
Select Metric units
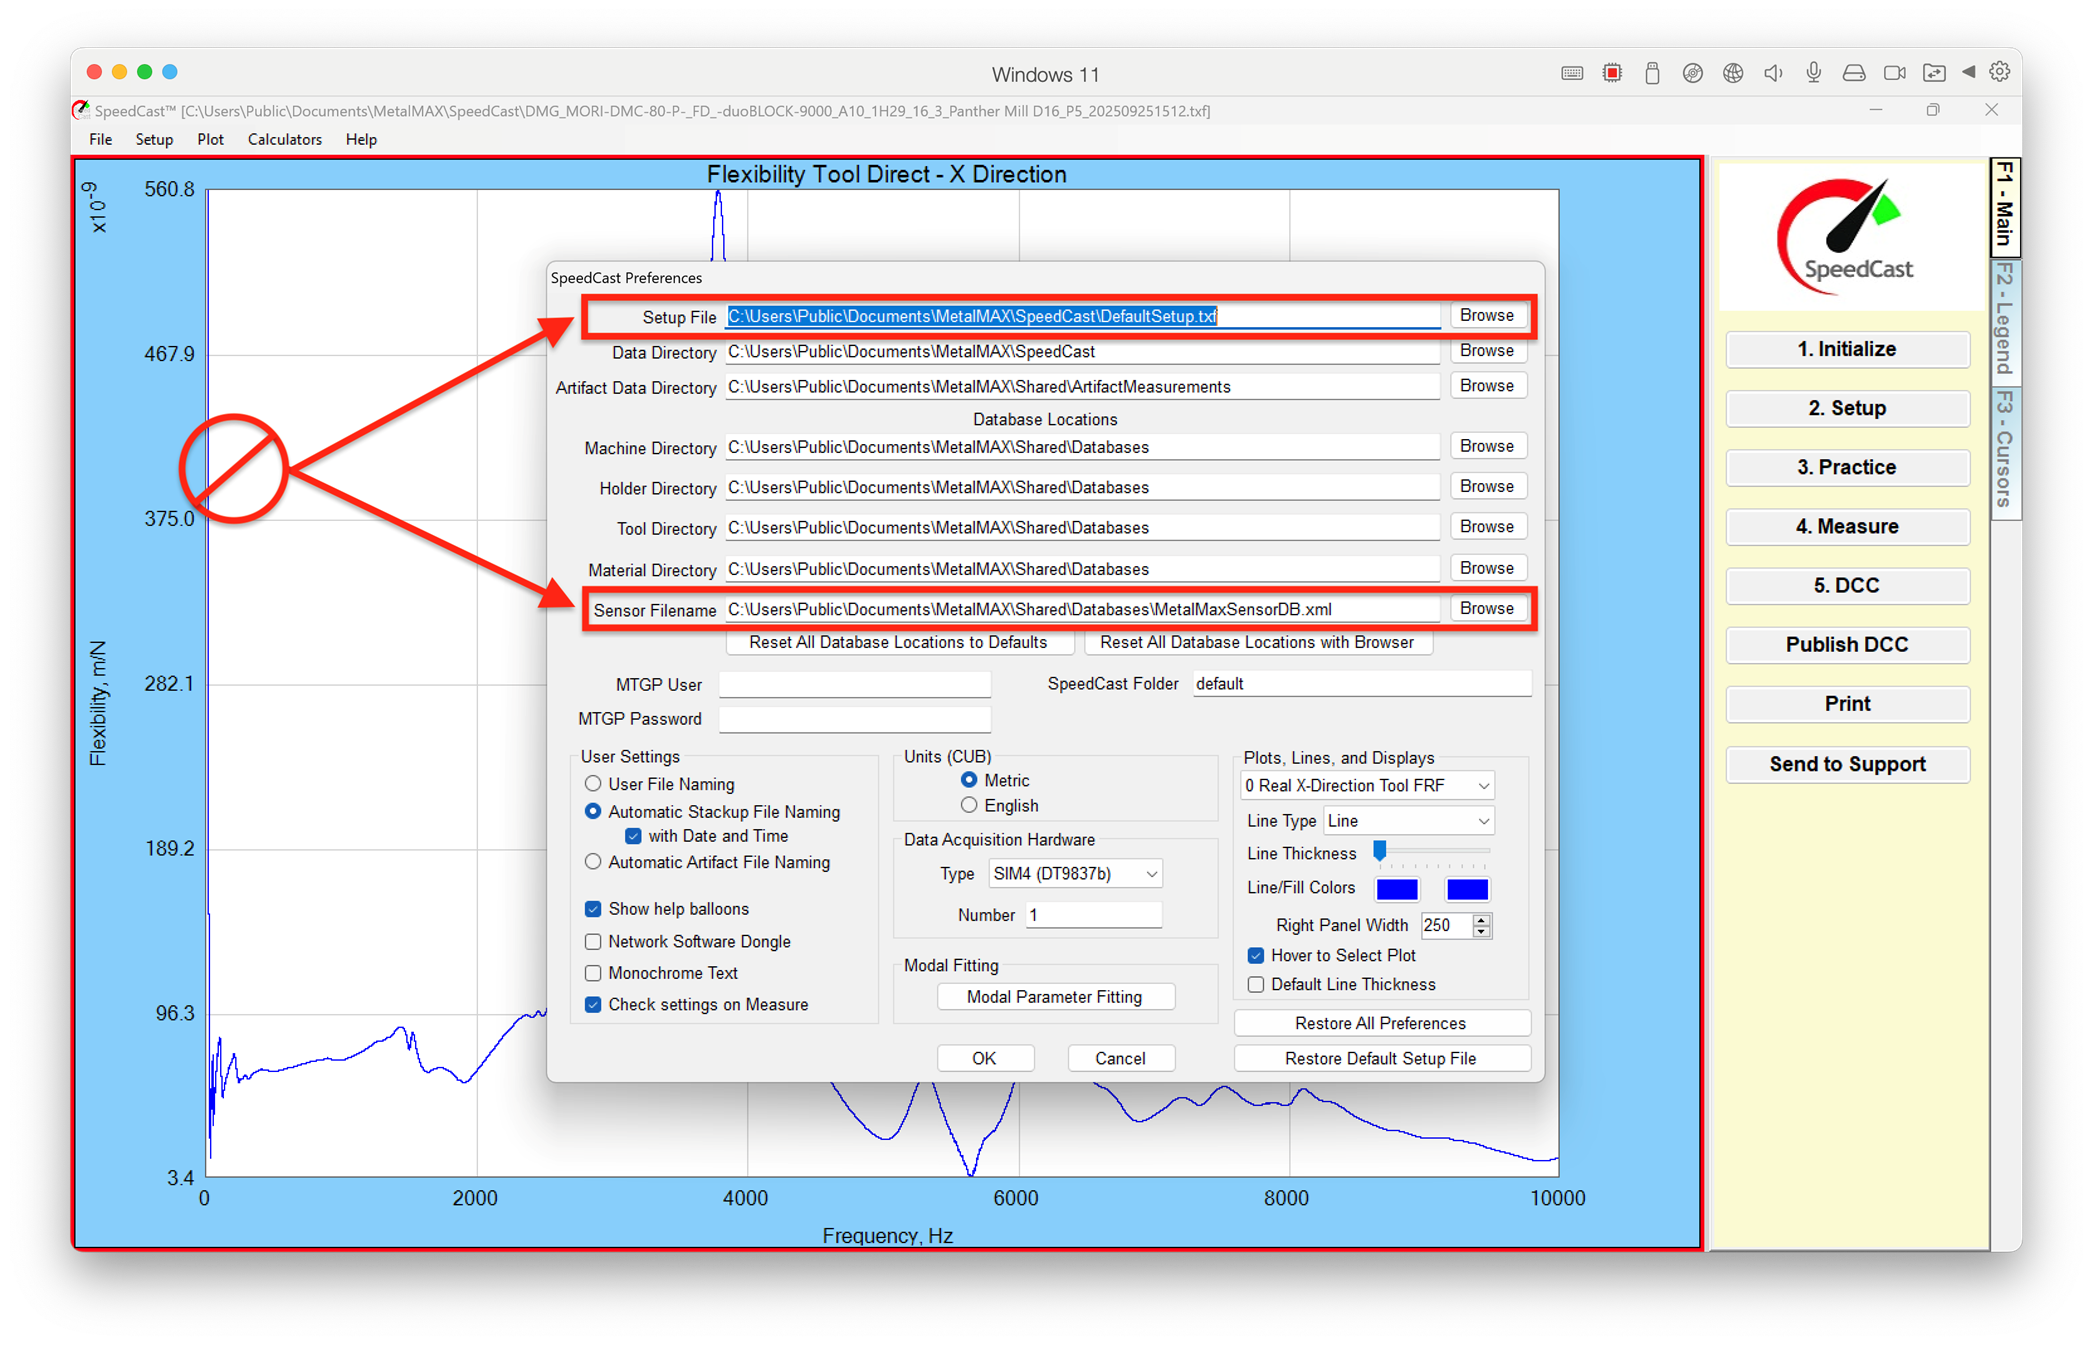pyautogui.click(x=968, y=780)
